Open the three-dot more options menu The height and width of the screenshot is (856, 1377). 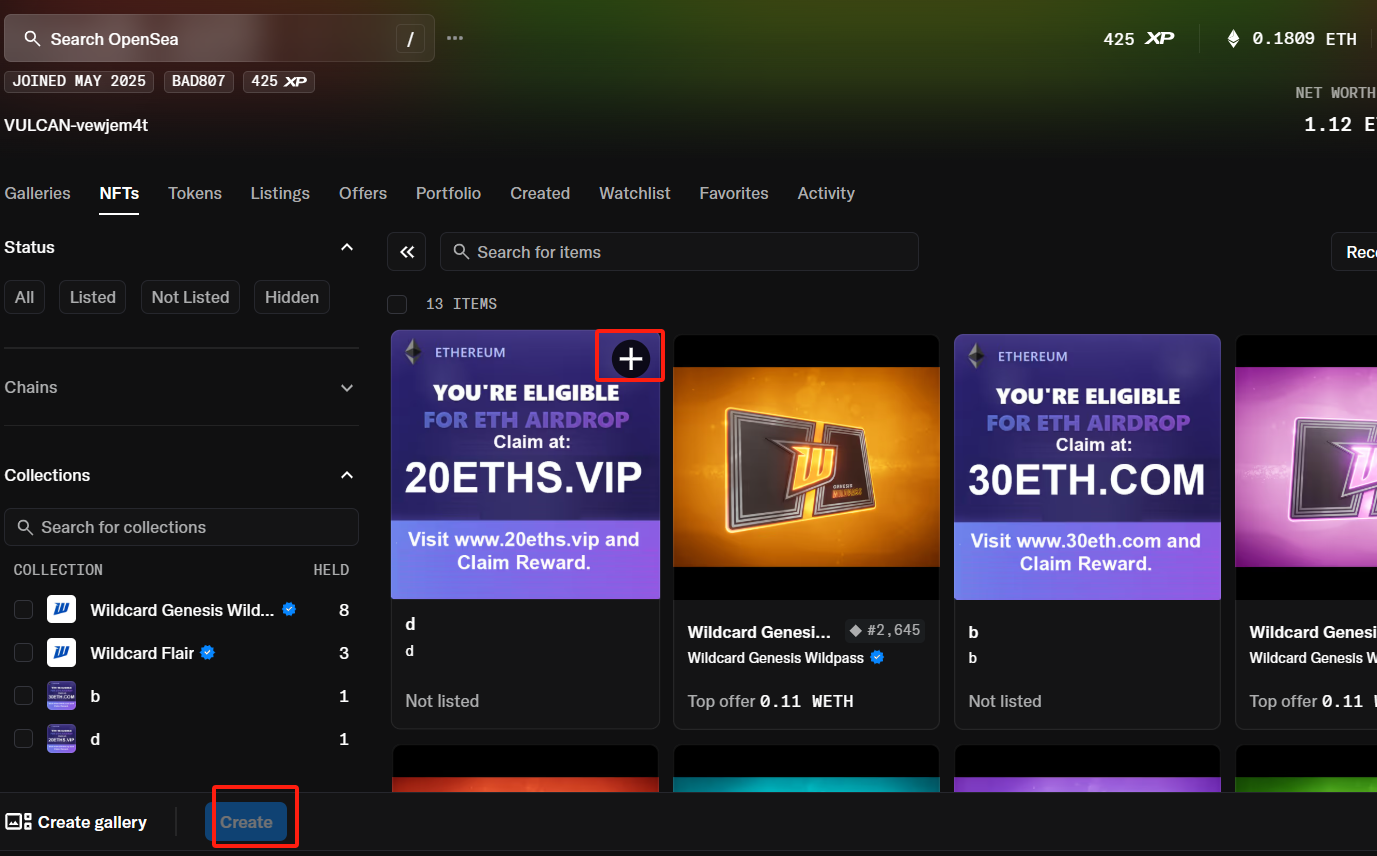tap(455, 38)
